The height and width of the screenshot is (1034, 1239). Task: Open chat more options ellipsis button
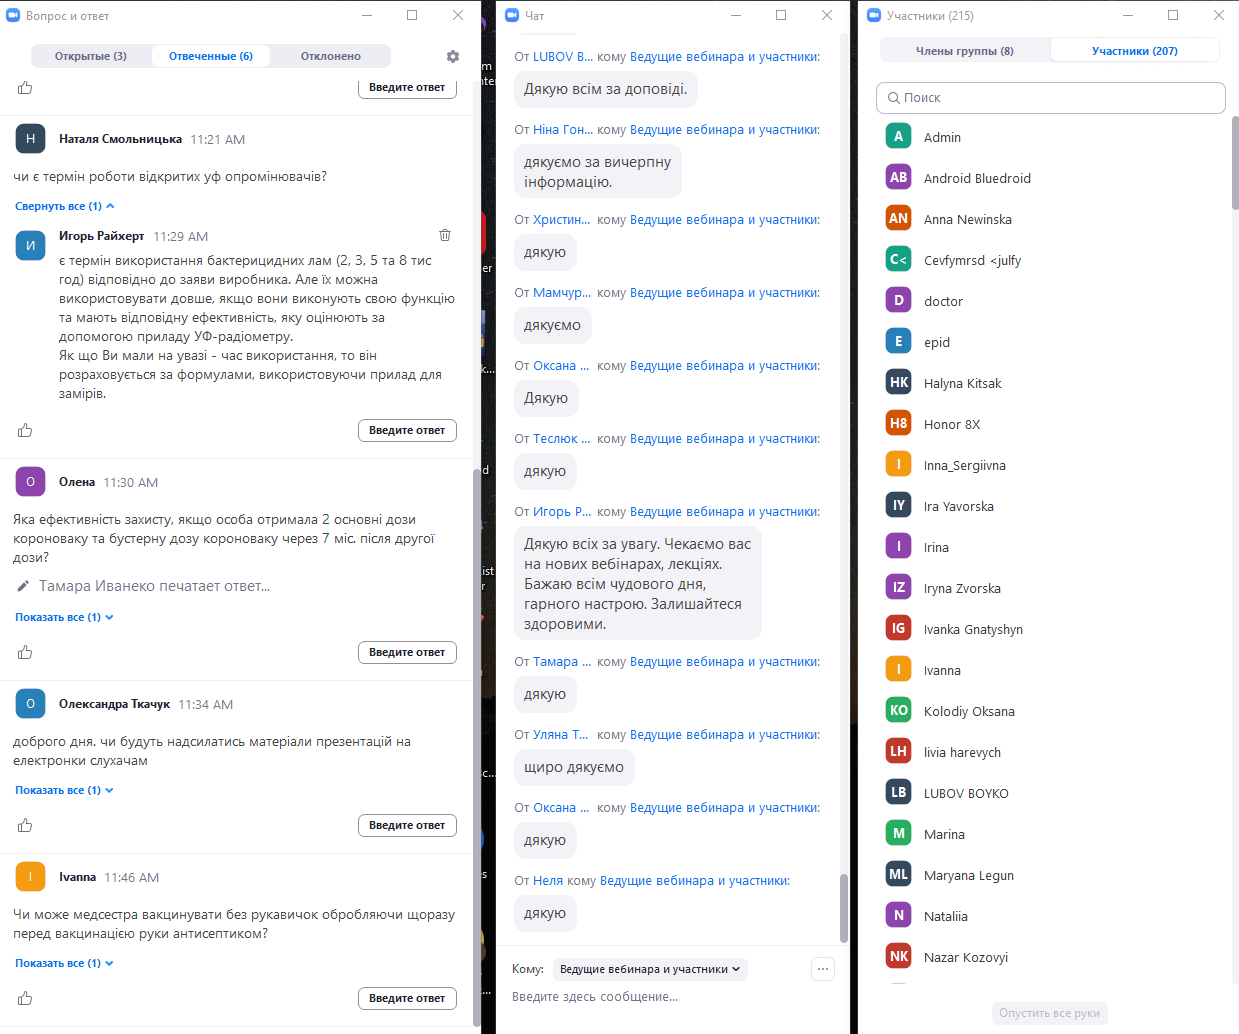pyautogui.click(x=823, y=968)
